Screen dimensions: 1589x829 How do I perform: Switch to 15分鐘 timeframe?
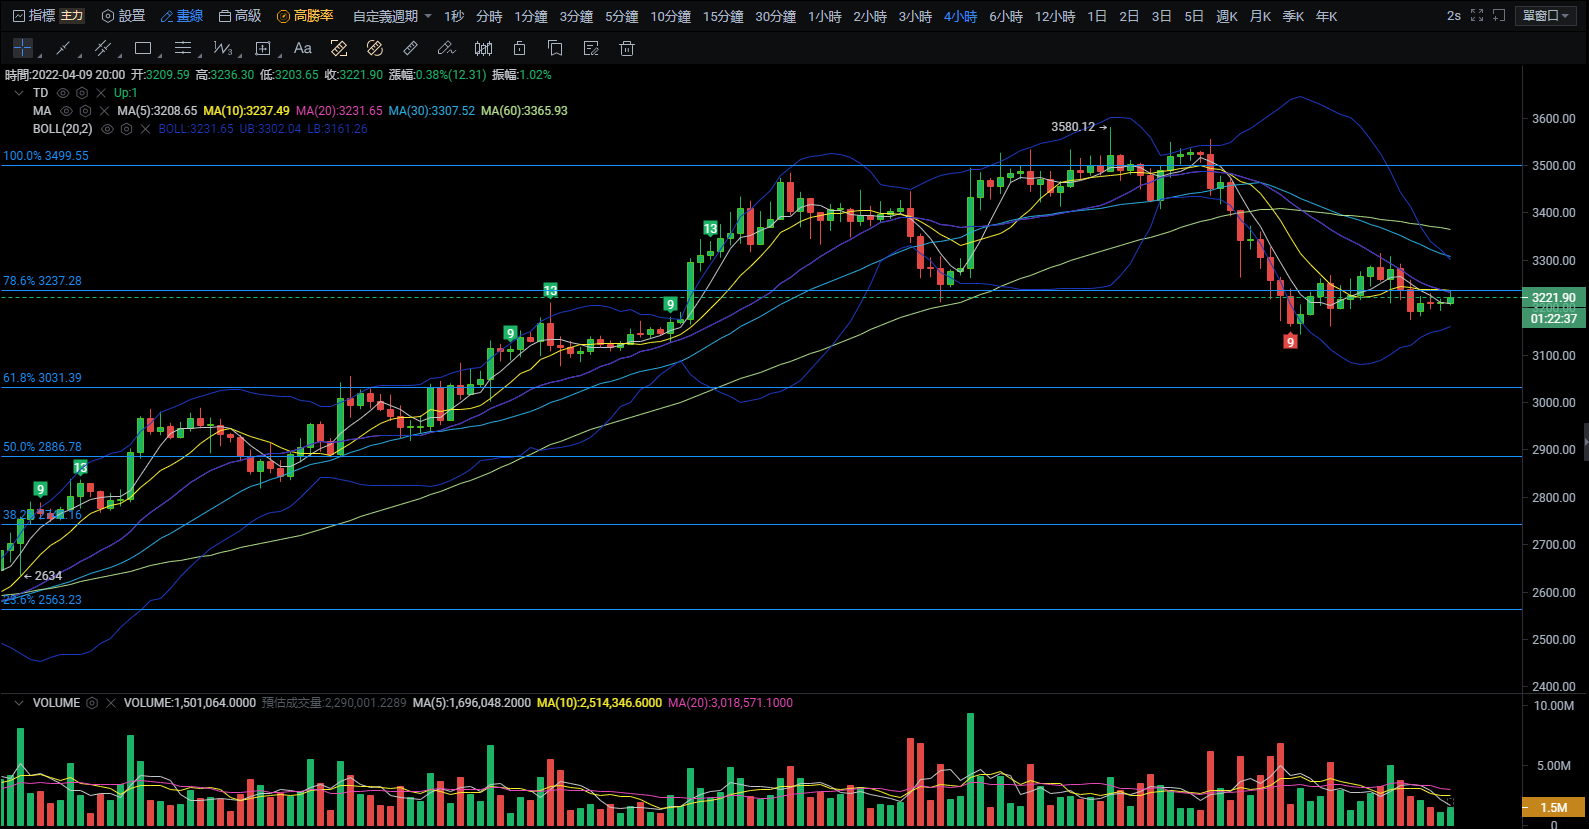click(x=723, y=16)
